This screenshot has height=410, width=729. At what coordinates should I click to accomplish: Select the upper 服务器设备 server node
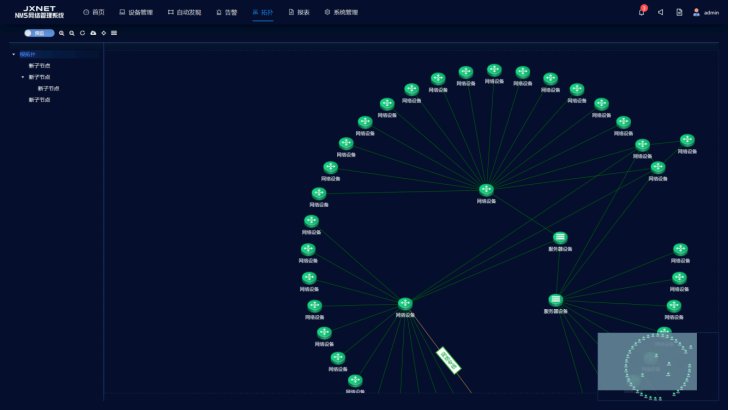(x=560, y=238)
